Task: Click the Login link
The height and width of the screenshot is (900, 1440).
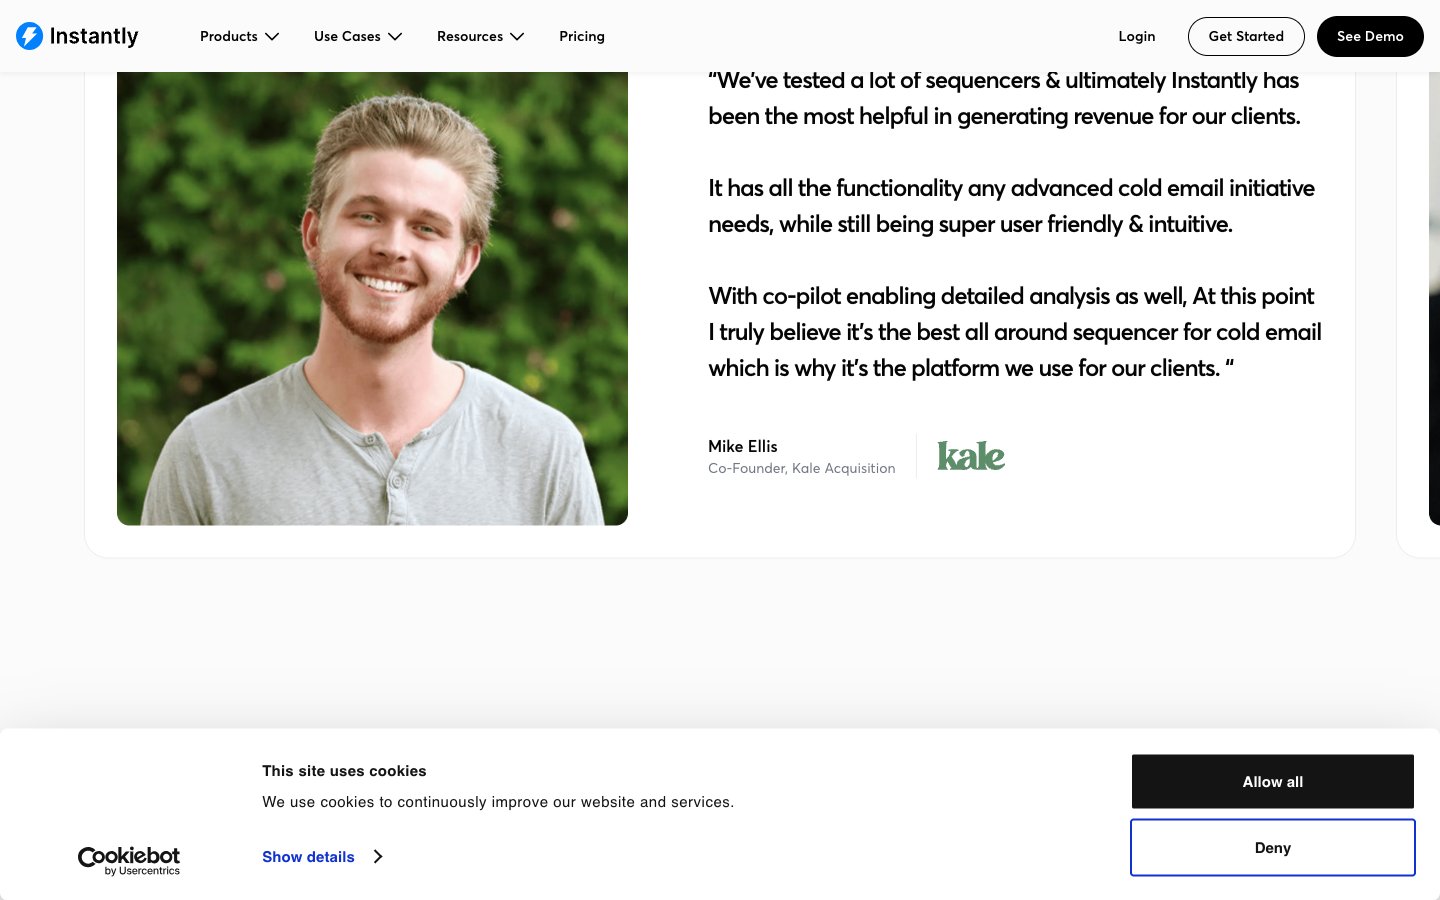Action: [x=1136, y=36]
